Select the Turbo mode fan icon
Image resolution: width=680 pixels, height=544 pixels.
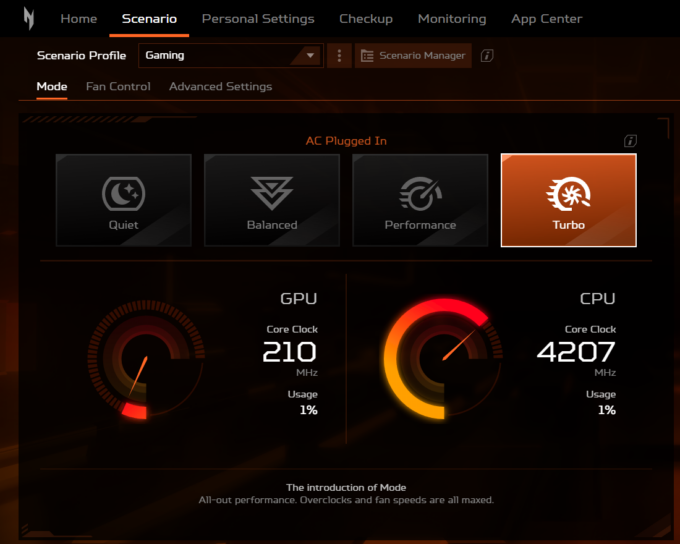point(568,192)
